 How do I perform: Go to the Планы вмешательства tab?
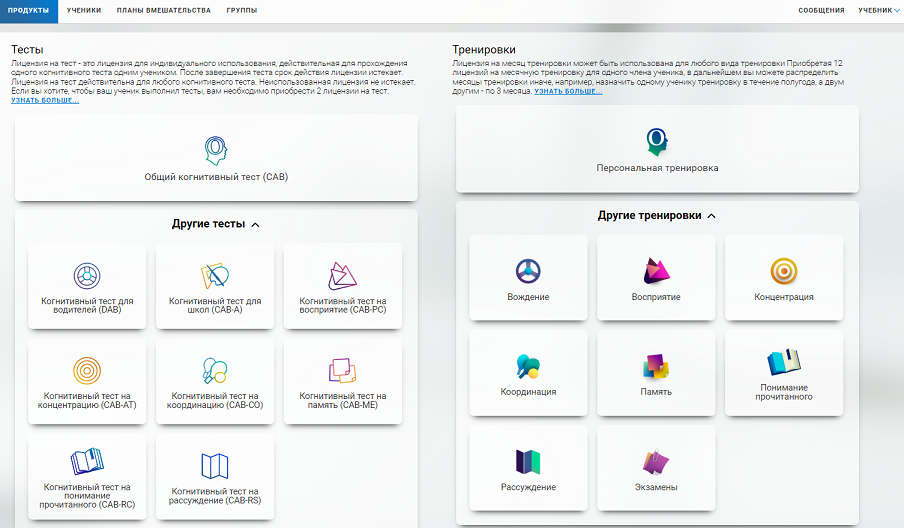tap(164, 10)
